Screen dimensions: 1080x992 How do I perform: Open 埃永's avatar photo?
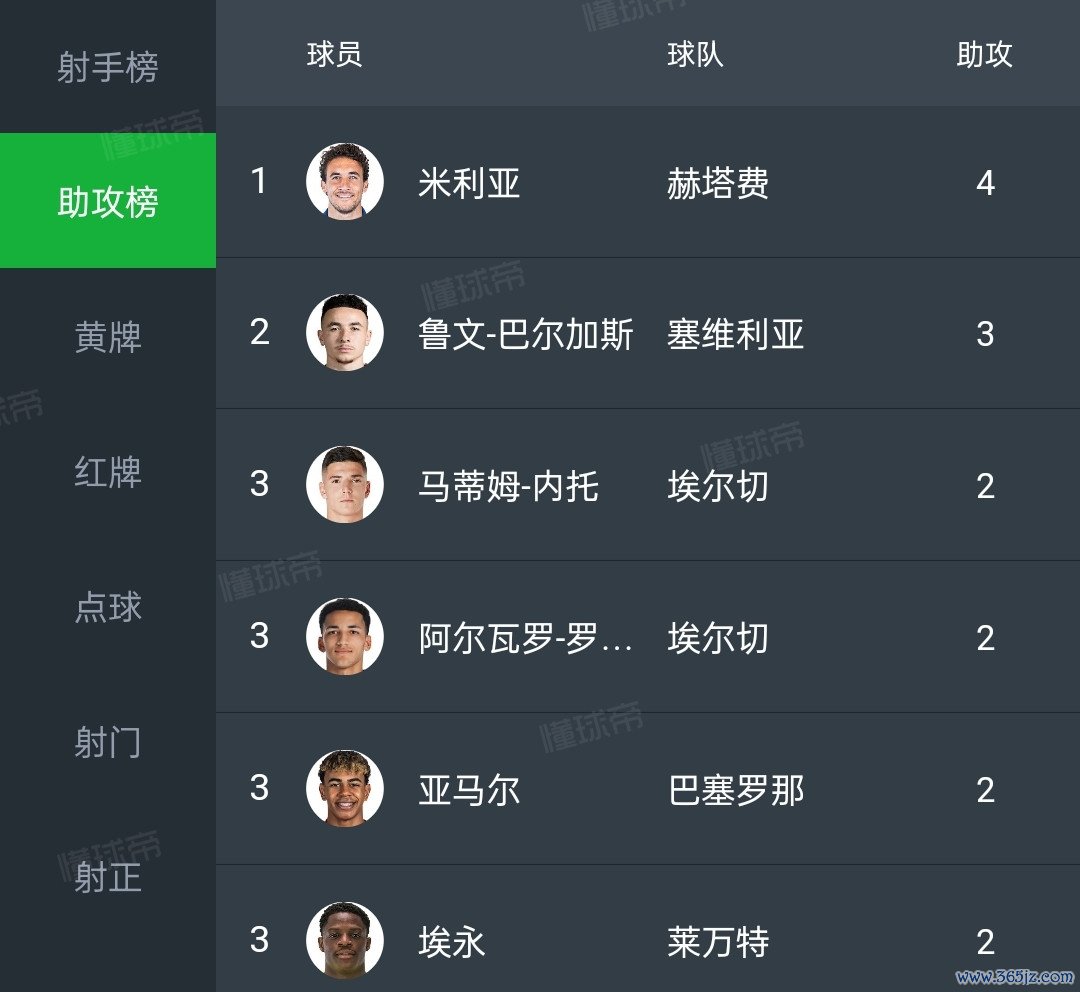click(x=345, y=940)
